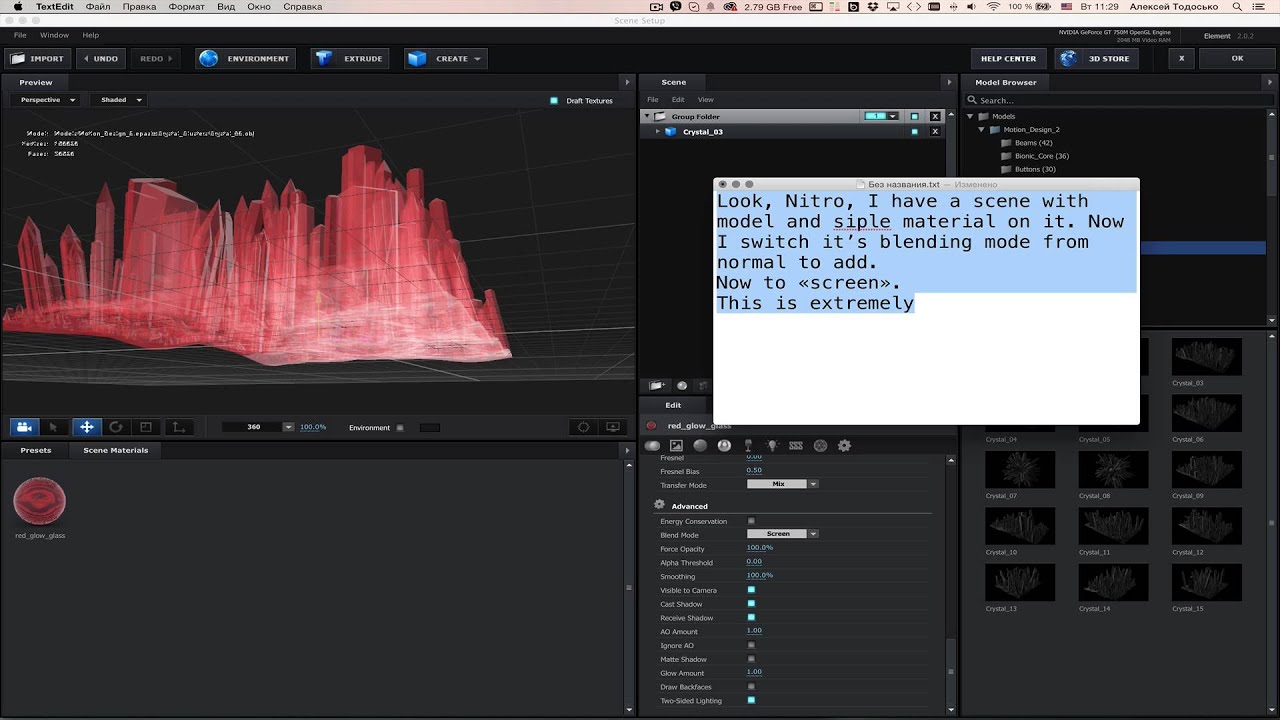Open the grey sphere material tab
The width and height of the screenshot is (1280, 720).
(x=700, y=445)
